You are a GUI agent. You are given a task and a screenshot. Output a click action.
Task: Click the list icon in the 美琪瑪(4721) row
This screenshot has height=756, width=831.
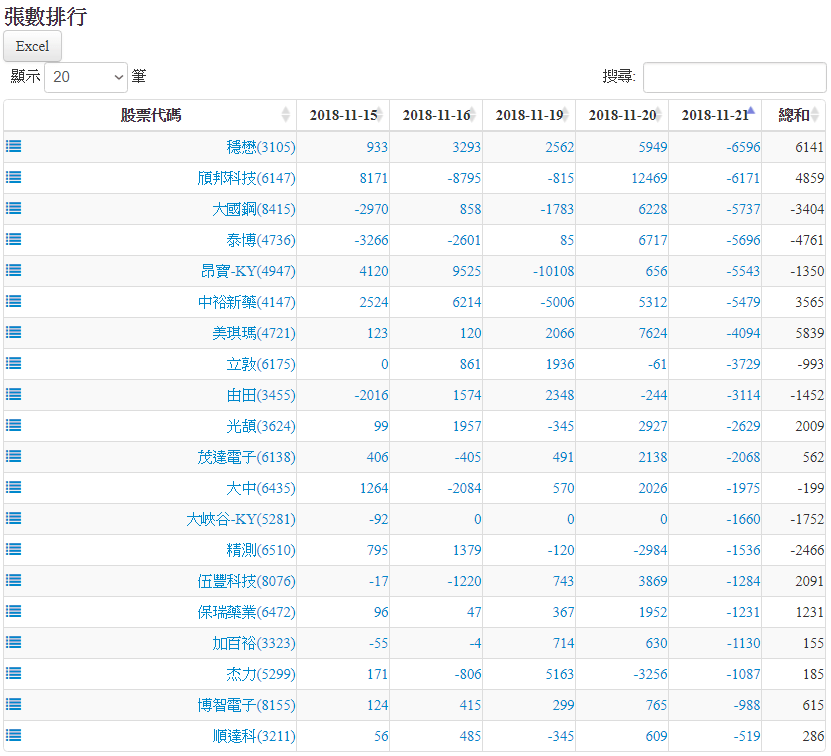(14, 332)
